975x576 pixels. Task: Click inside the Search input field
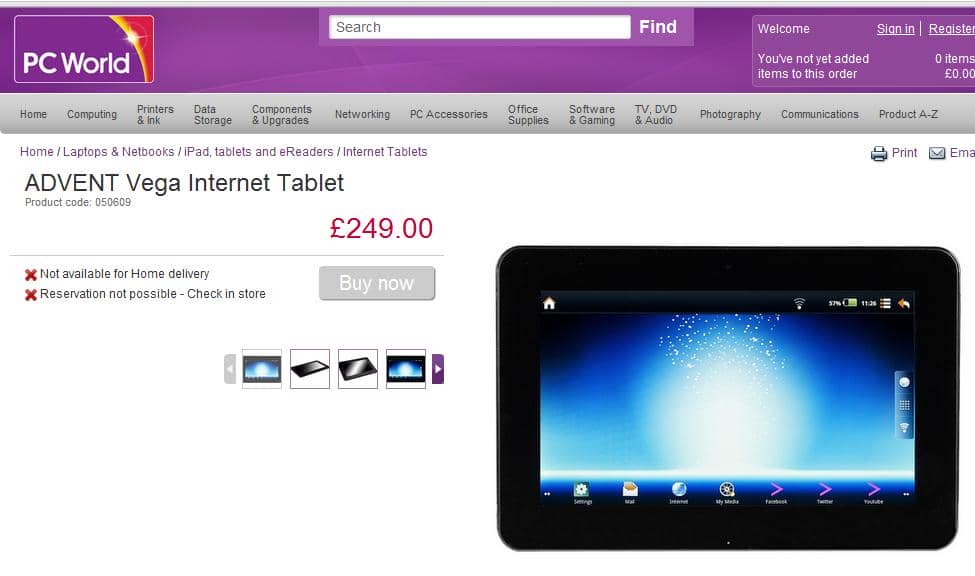pyautogui.click(x=479, y=27)
